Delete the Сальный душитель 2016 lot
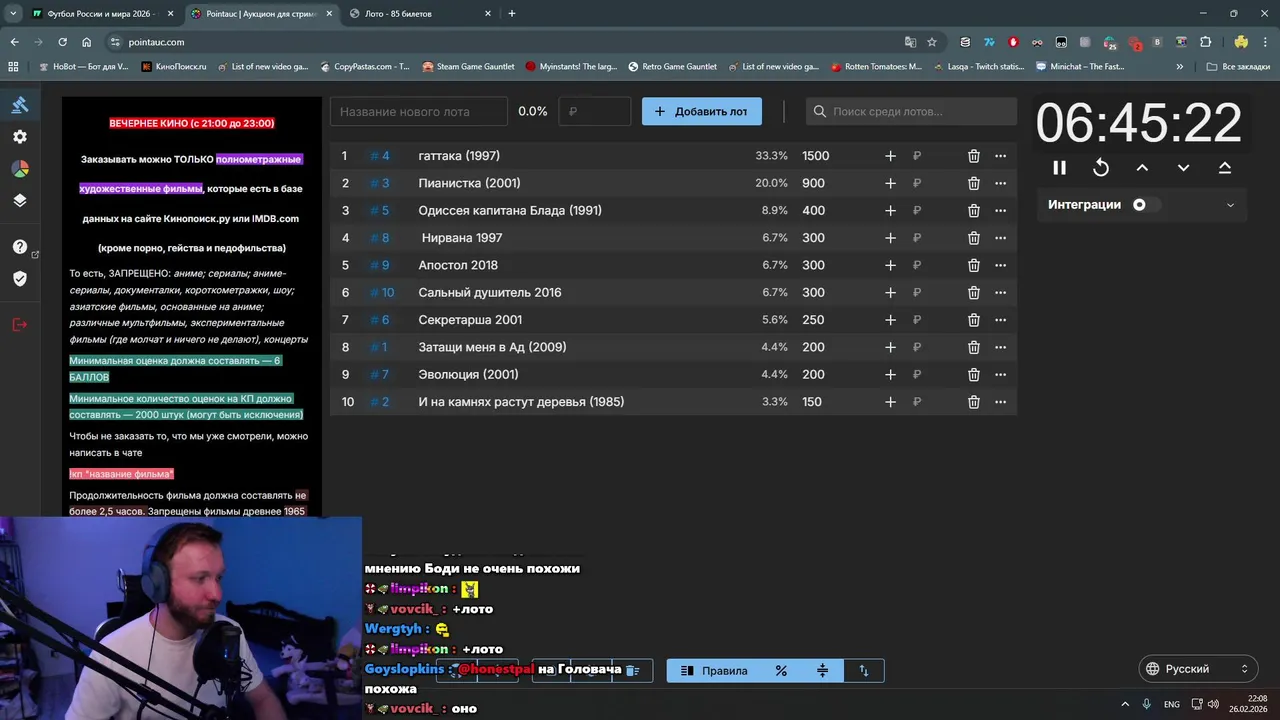Screen dimensions: 1280x720 pos(973,292)
